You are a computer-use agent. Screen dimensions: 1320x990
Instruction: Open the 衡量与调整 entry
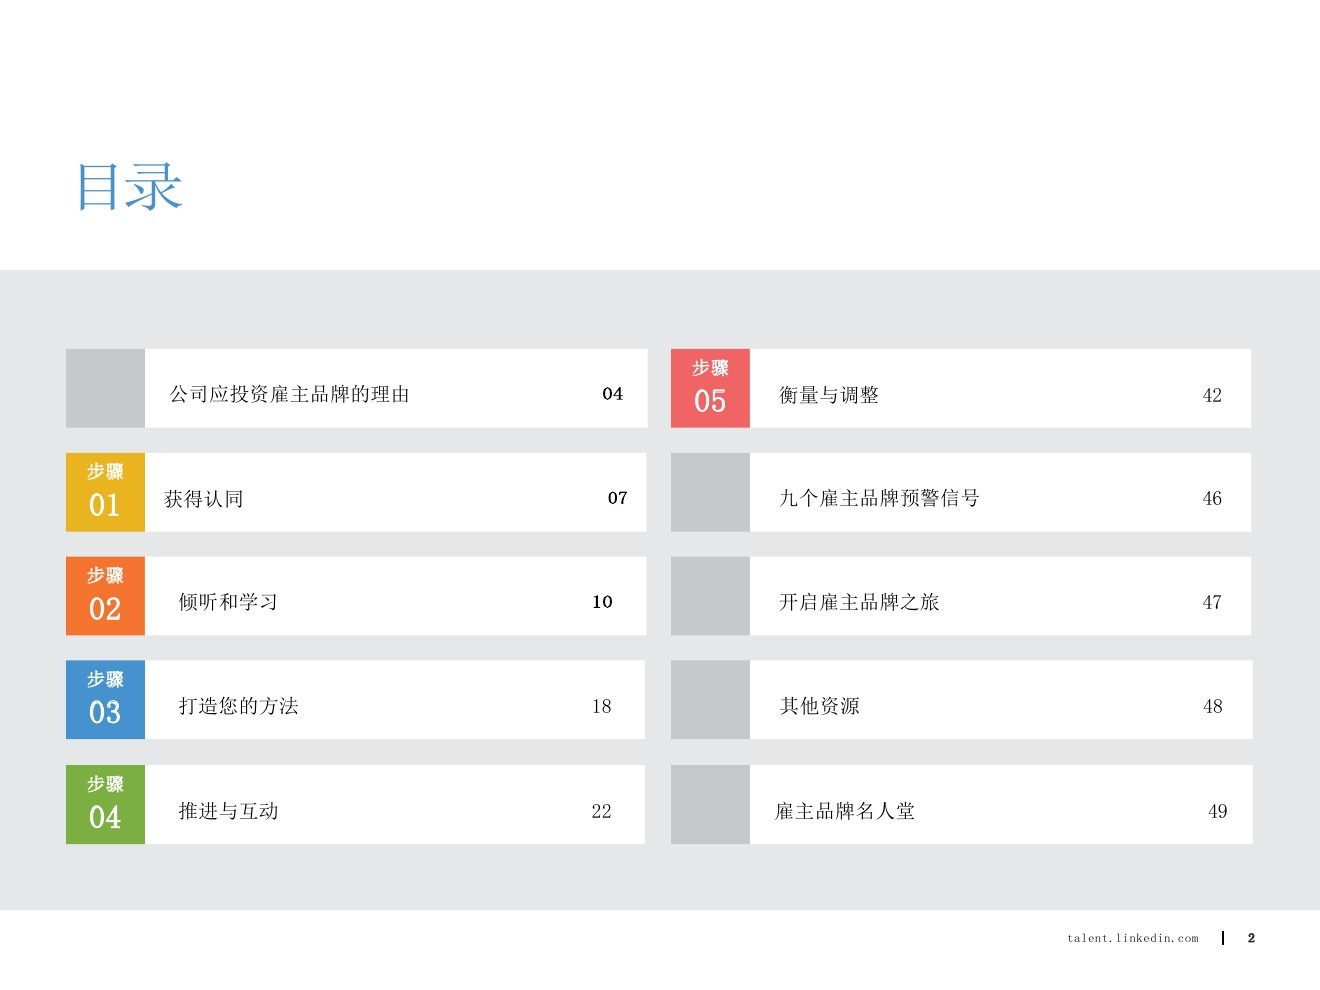pyautogui.click(x=829, y=395)
